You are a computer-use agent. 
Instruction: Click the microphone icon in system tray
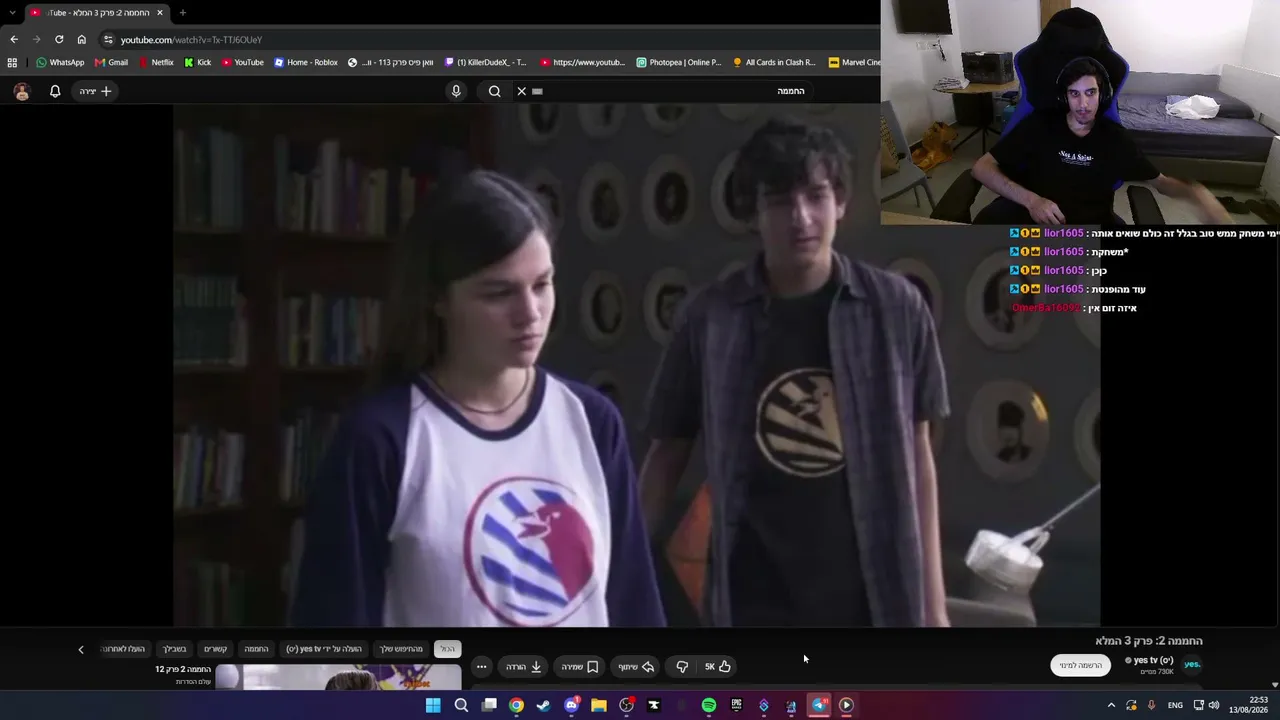(x=1151, y=705)
